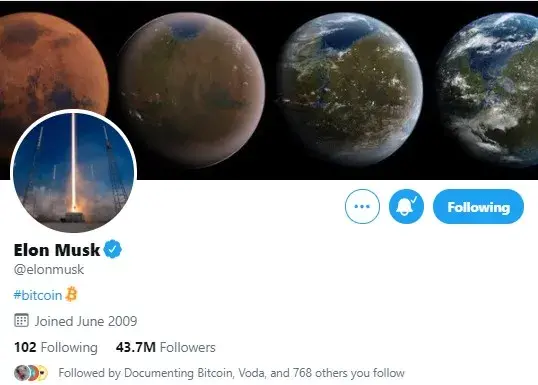Click the blue verified checkmark badge
This screenshot has height=385, width=538.
(x=113, y=249)
